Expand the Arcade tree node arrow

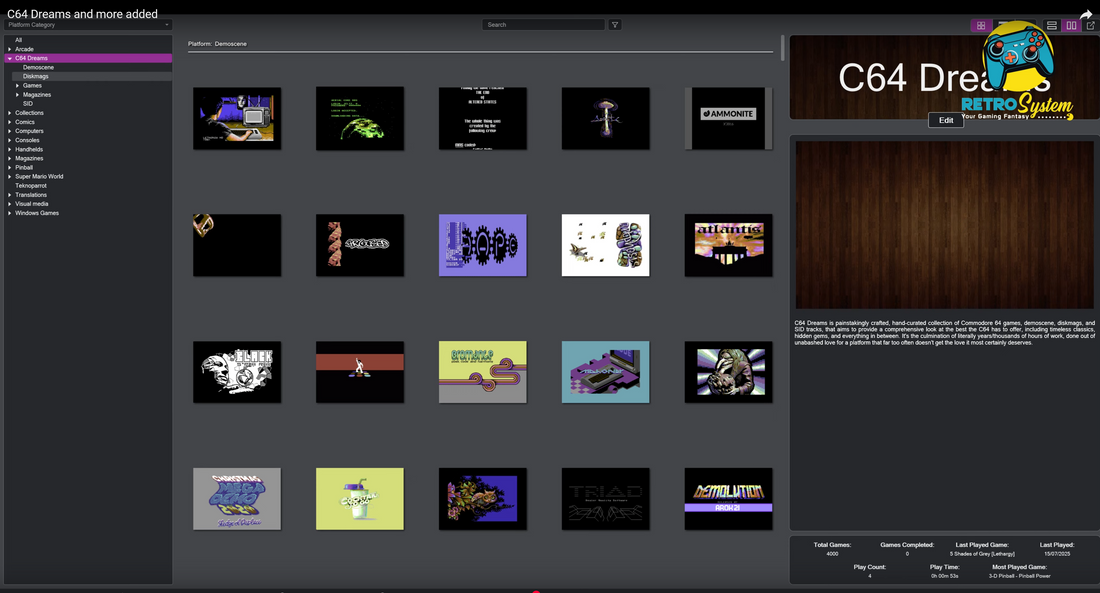click(x=9, y=49)
